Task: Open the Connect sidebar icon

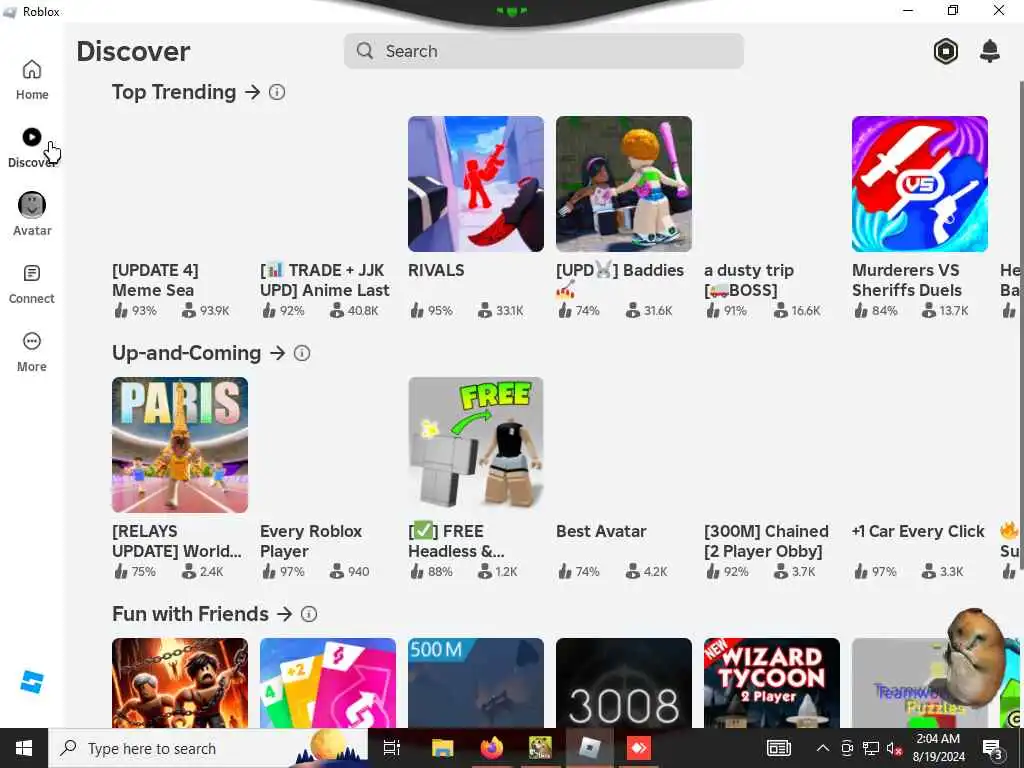Action: point(31,274)
